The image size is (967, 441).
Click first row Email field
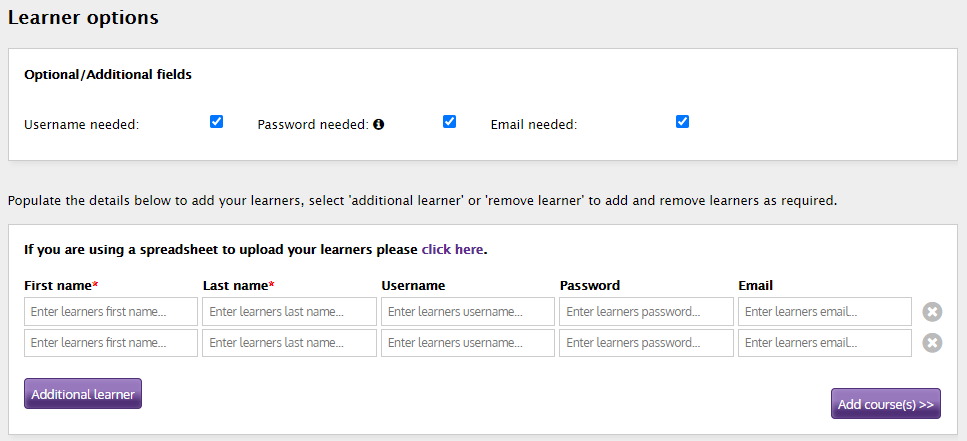825,312
